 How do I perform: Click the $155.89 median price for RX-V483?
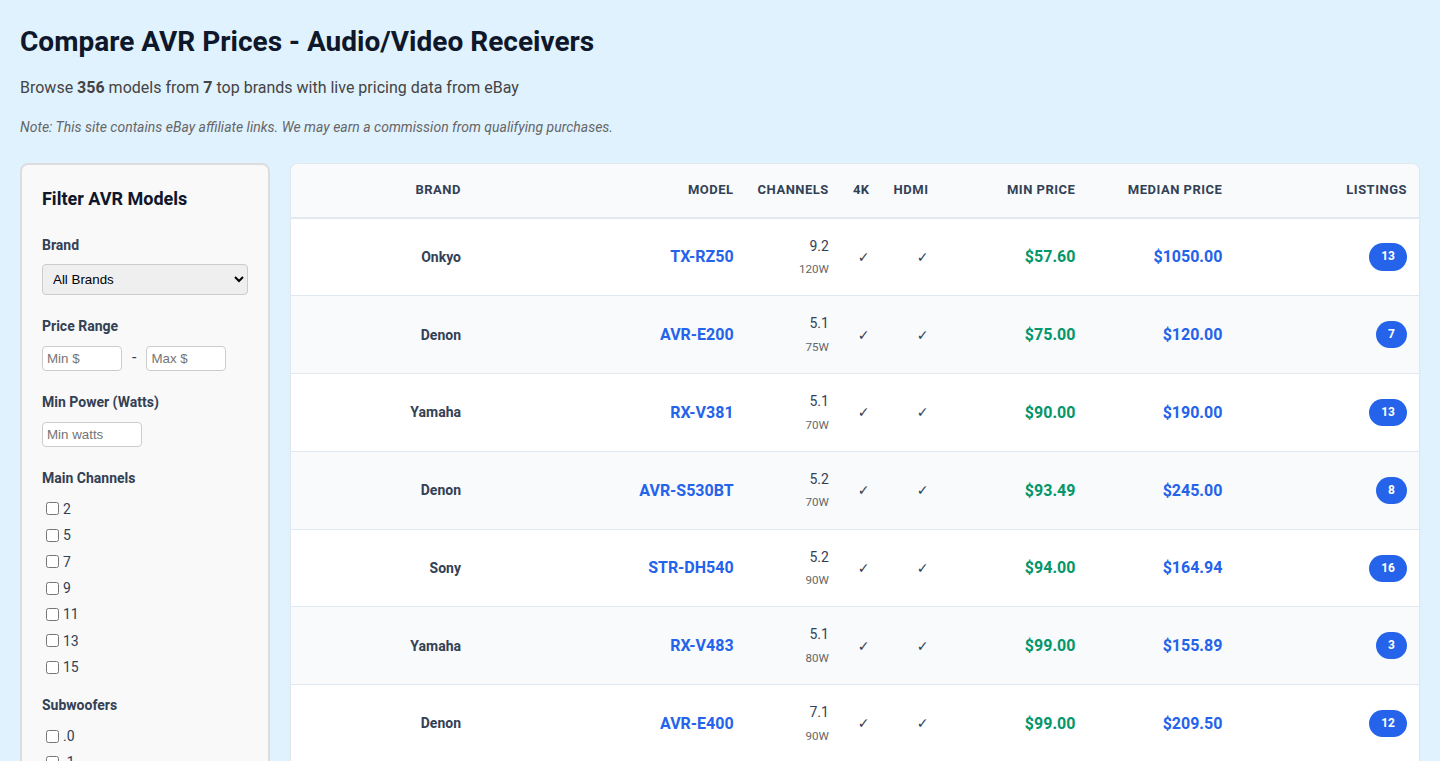[x=1192, y=646]
